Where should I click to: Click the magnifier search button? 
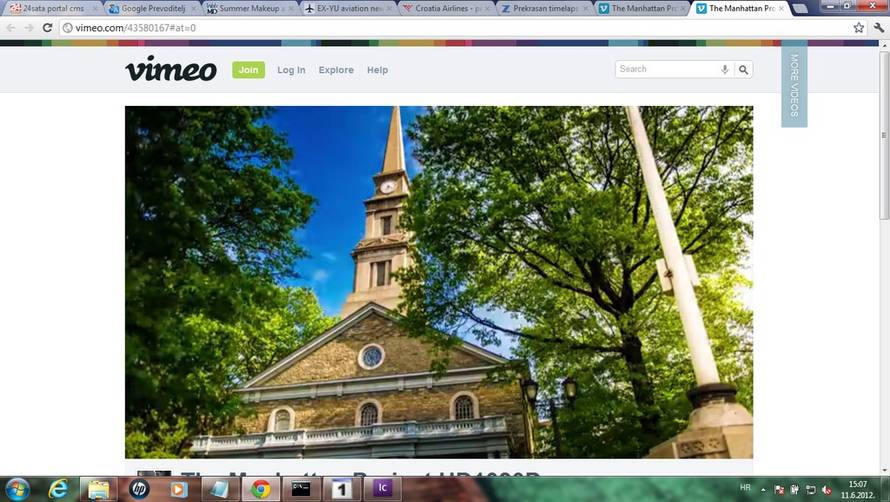pyautogui.click(x=743, y=69)
